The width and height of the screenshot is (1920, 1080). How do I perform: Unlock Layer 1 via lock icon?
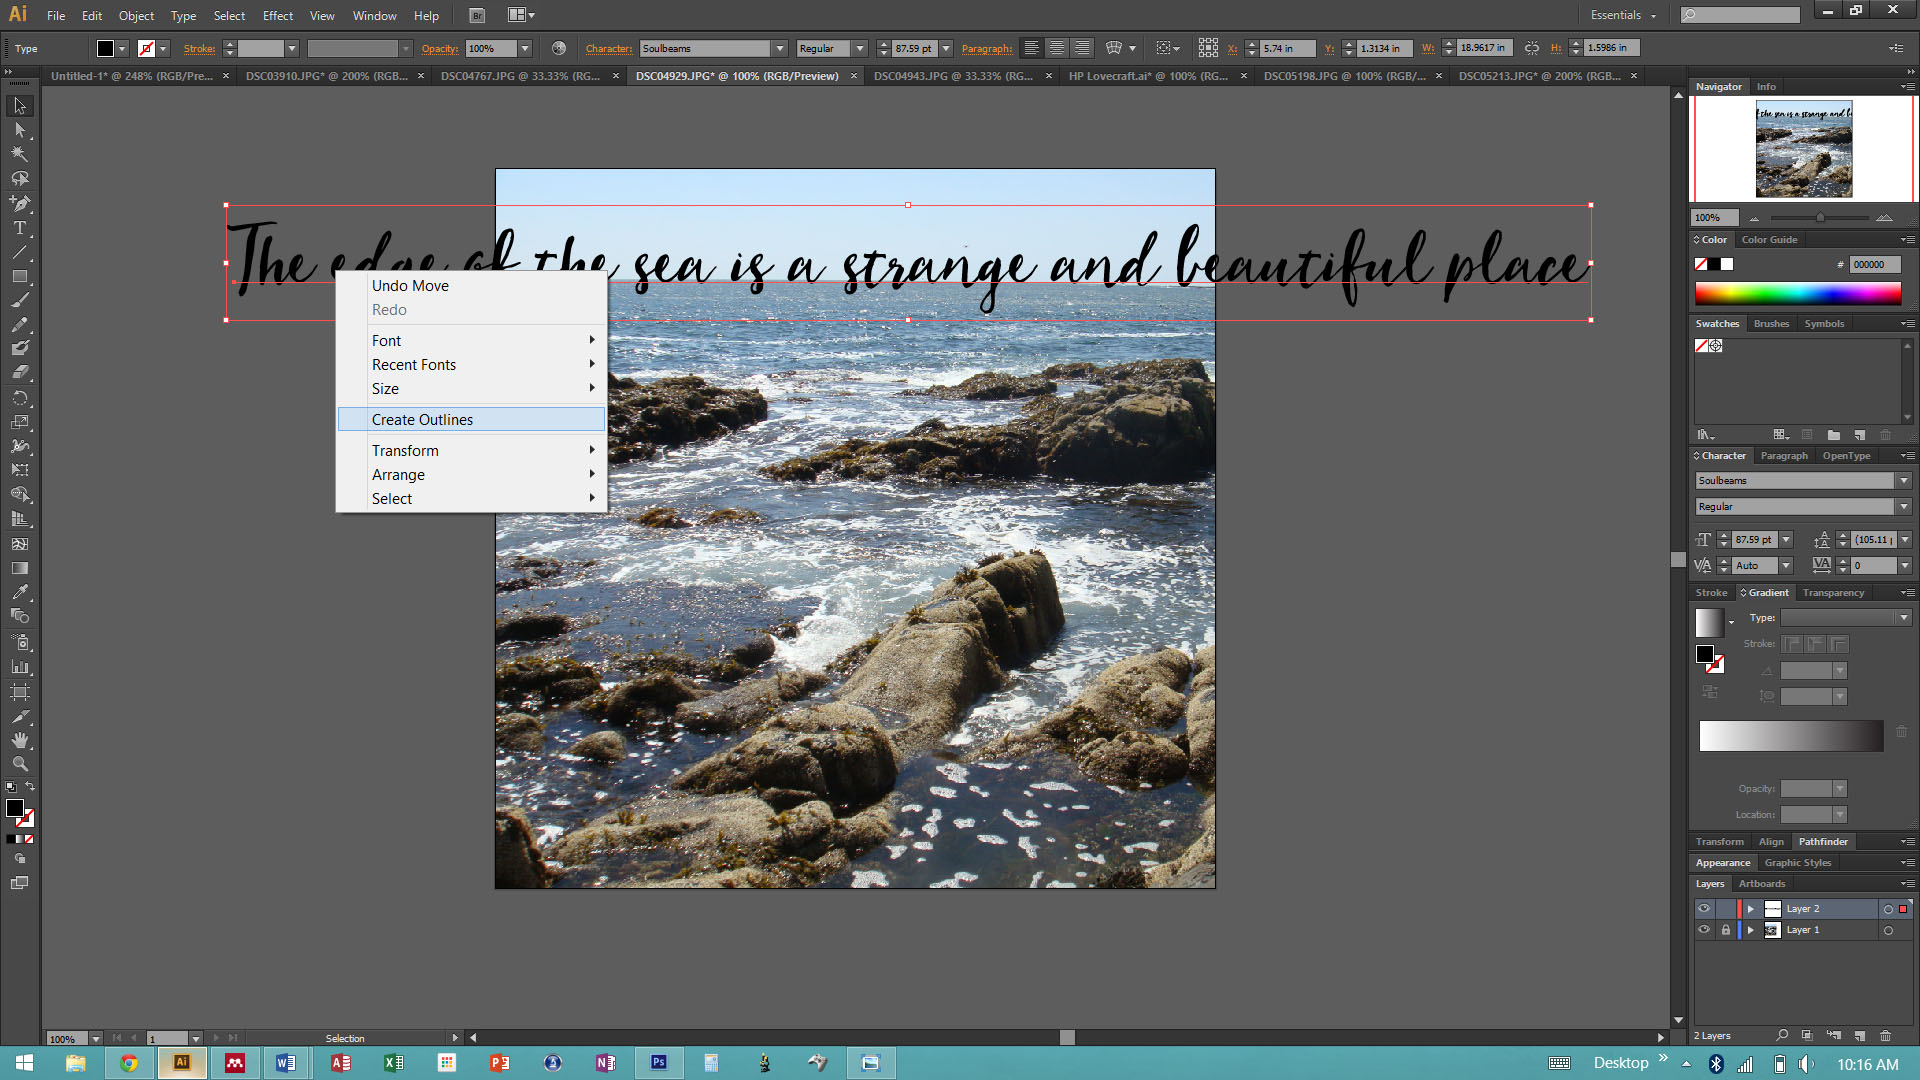1725,930
